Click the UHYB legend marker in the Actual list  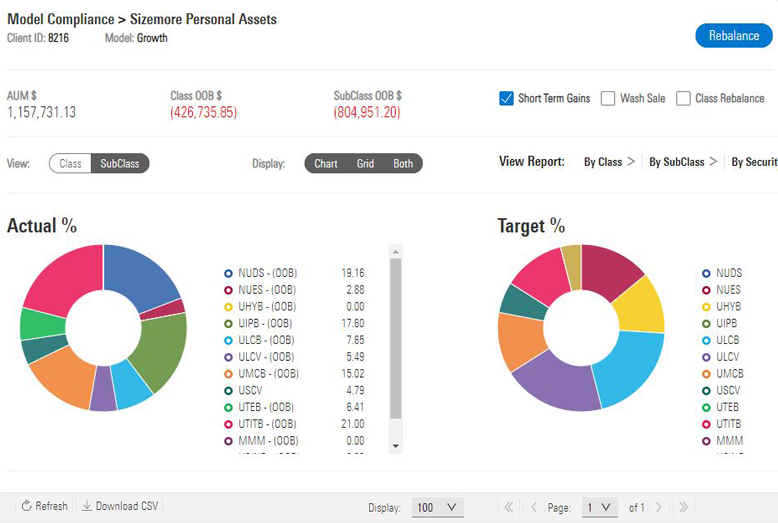pos(228,307)
